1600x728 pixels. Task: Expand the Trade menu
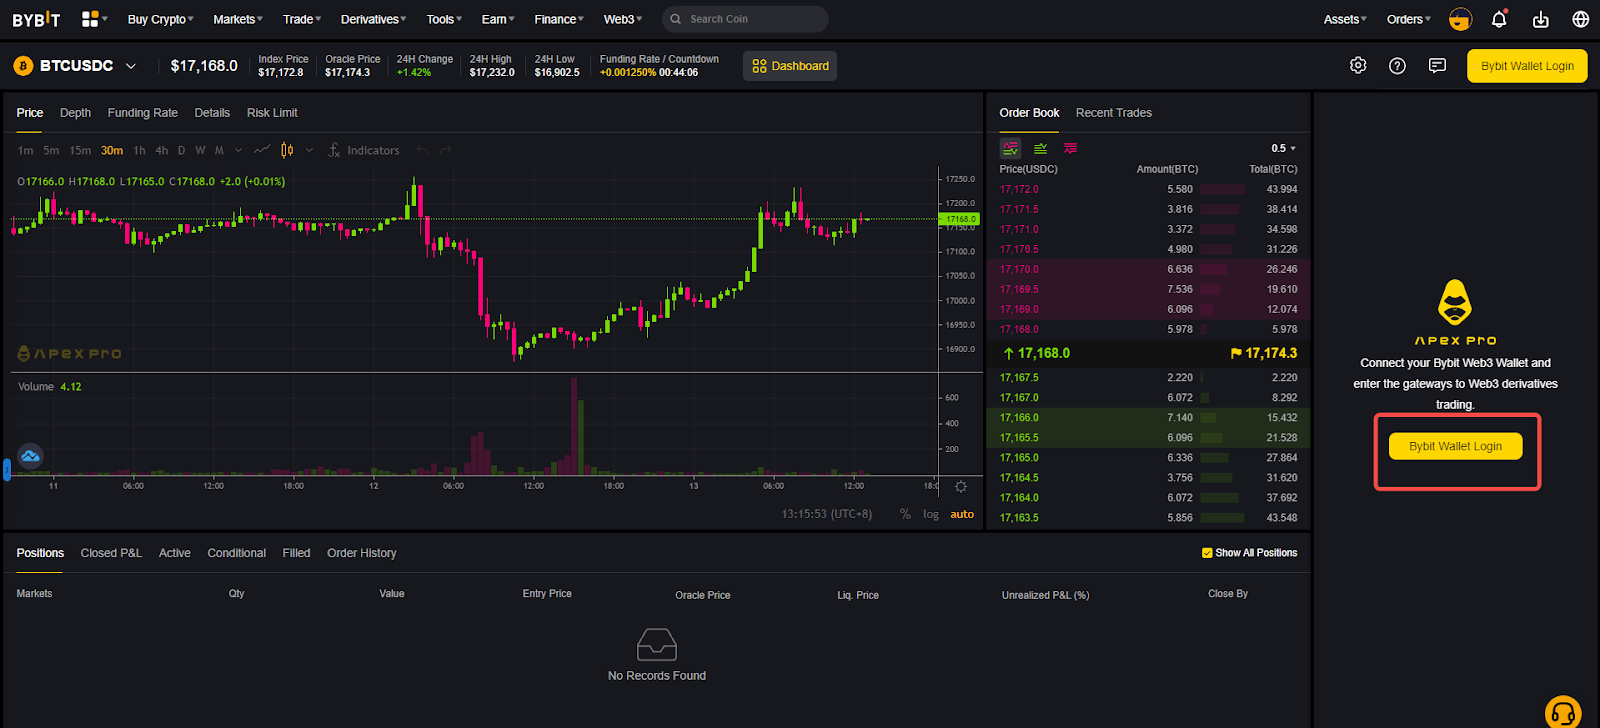coord(302,19)
